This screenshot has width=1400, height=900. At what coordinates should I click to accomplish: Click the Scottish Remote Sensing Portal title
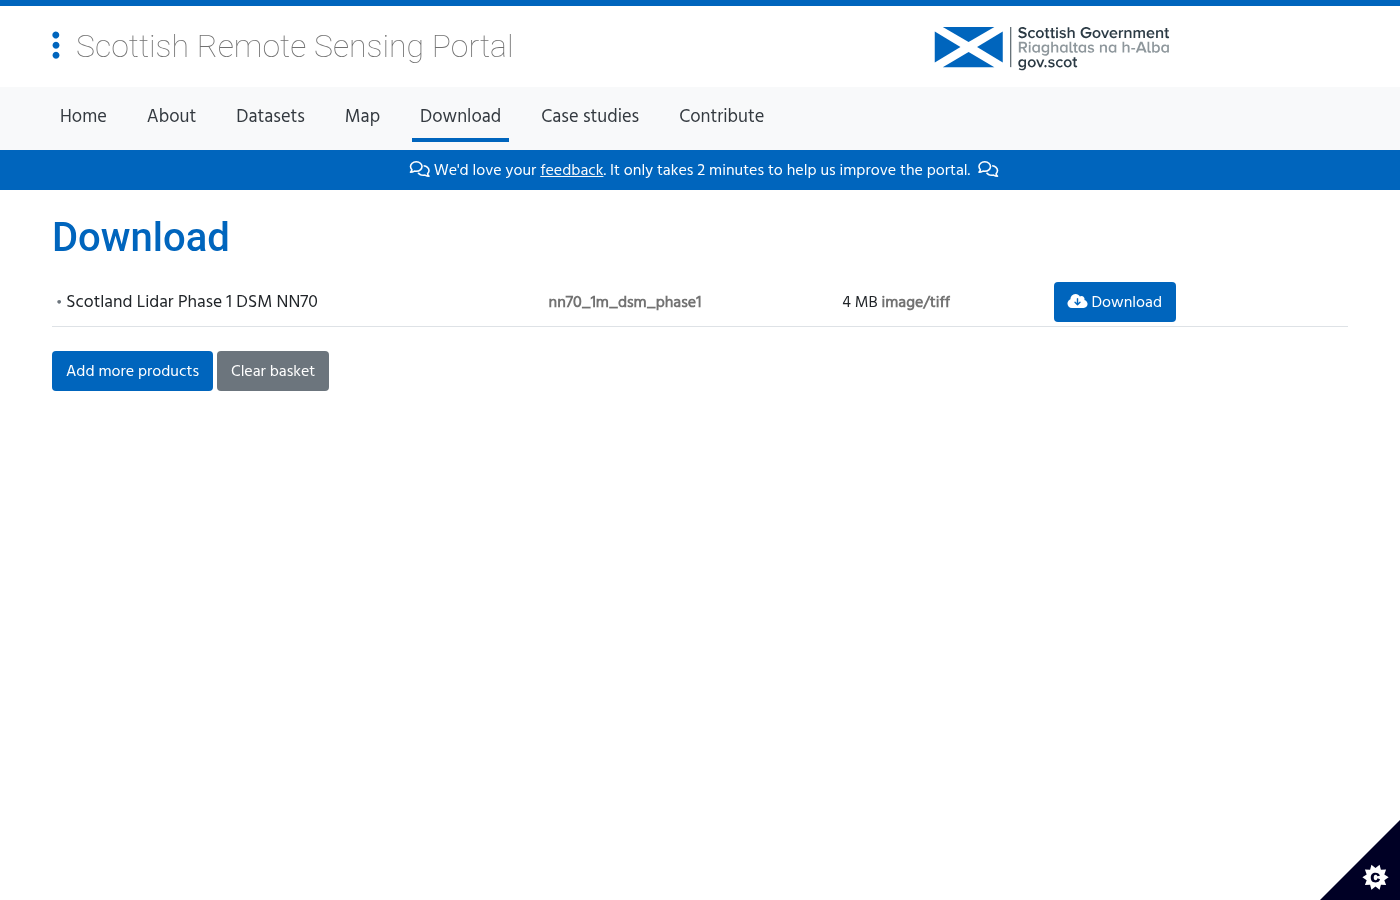294,46
